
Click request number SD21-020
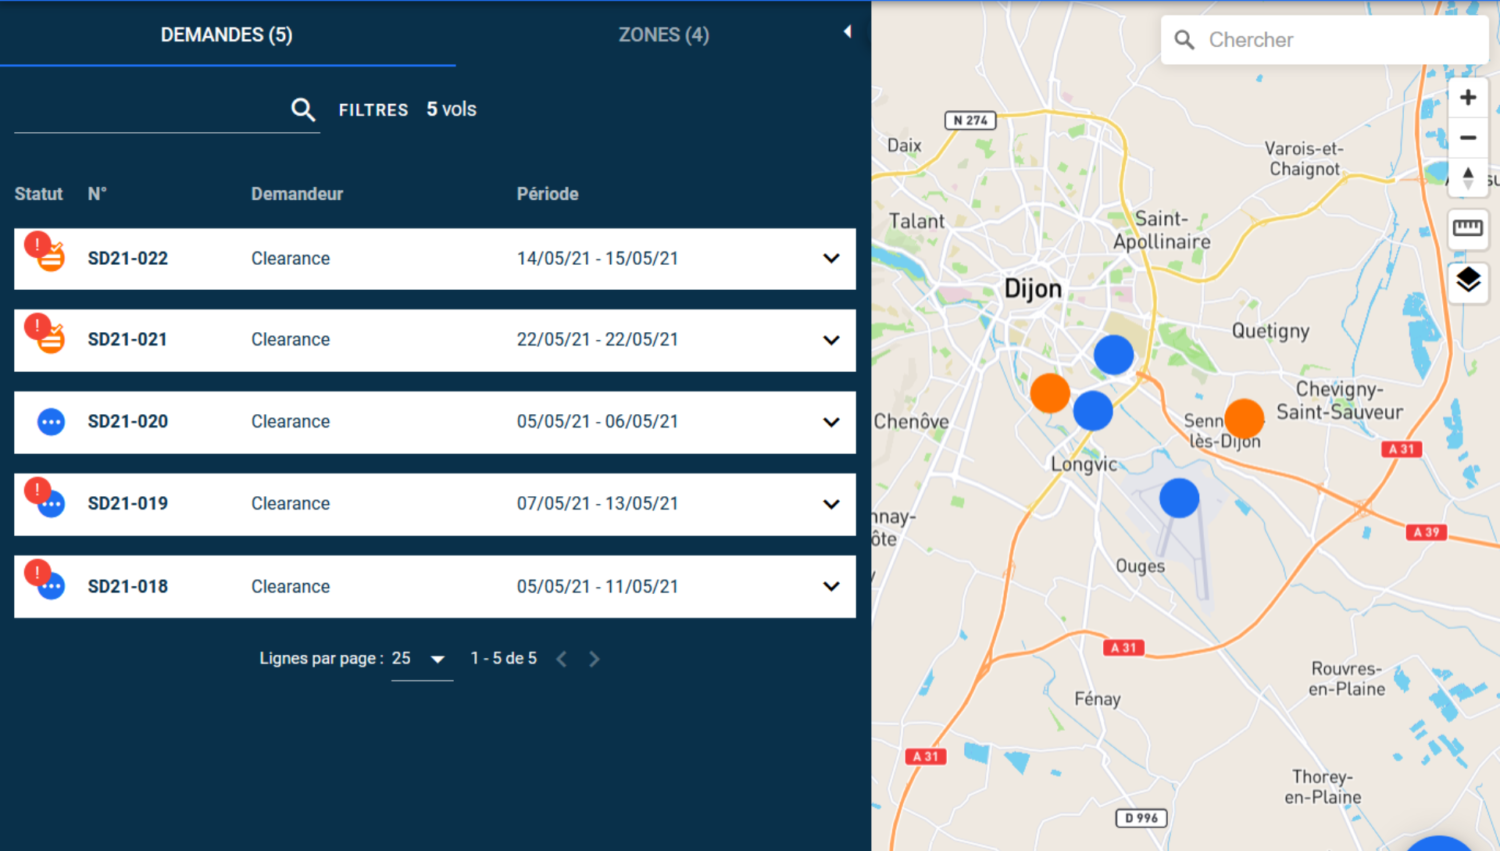pos(128,422)
